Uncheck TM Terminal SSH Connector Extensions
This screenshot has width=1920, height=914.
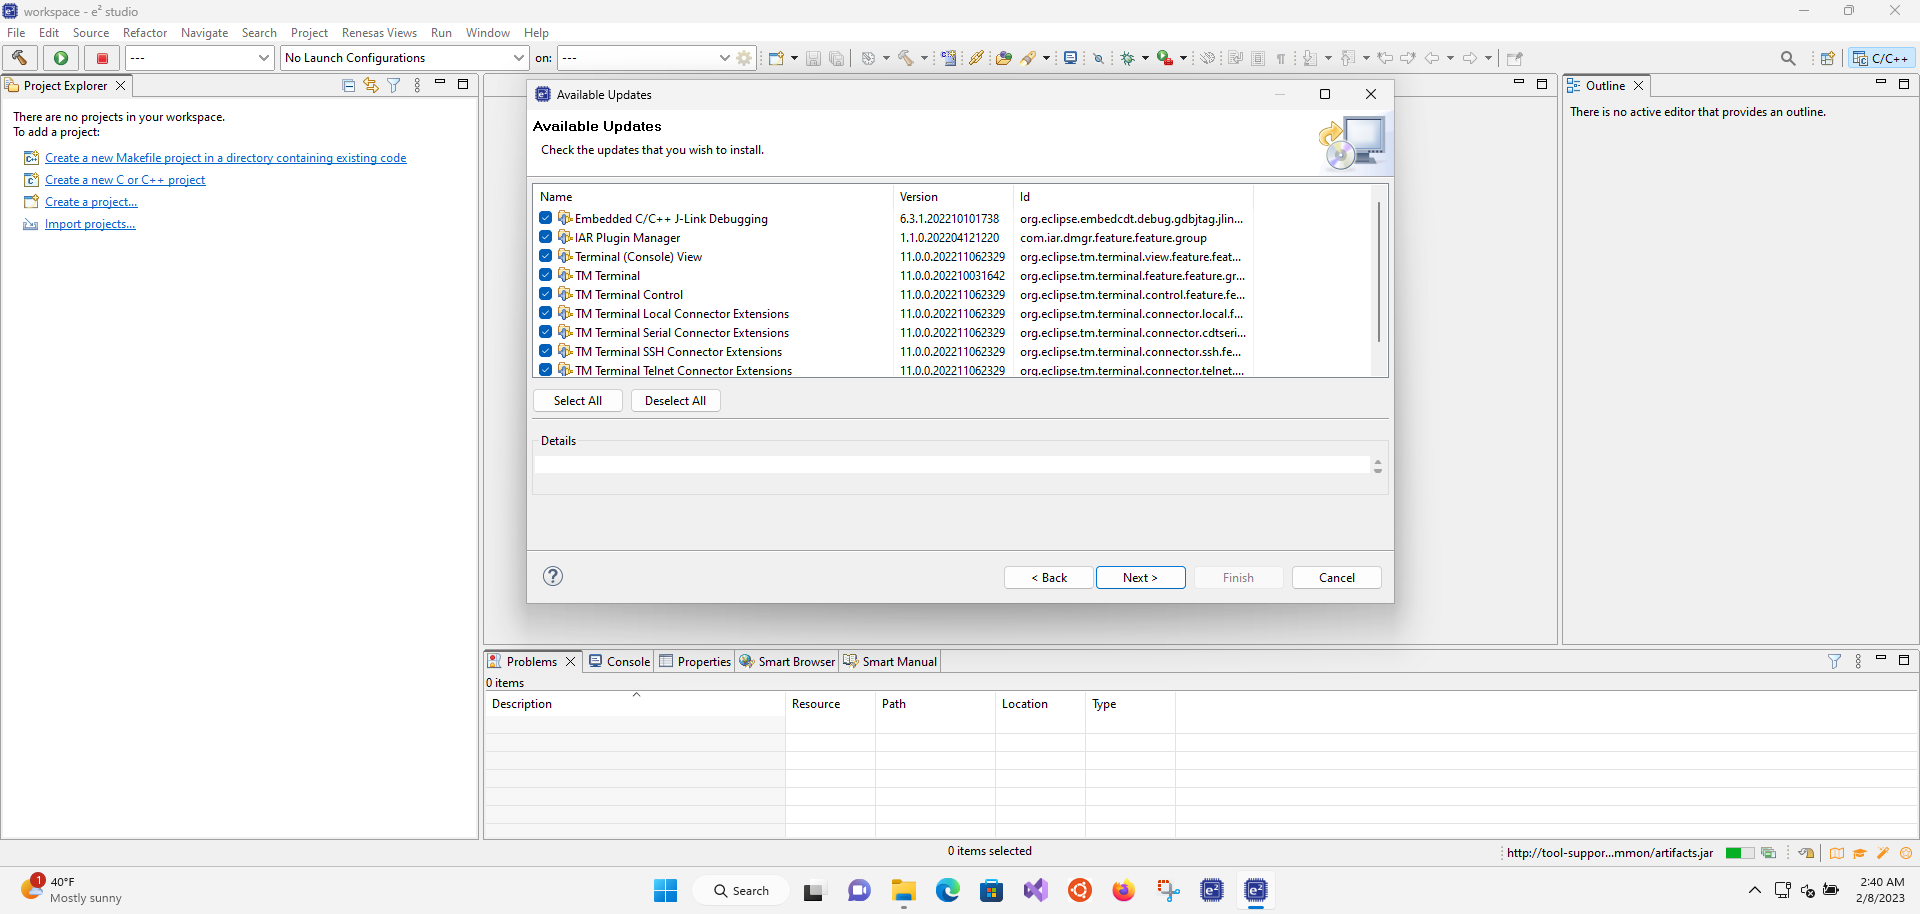pos(545,351)
